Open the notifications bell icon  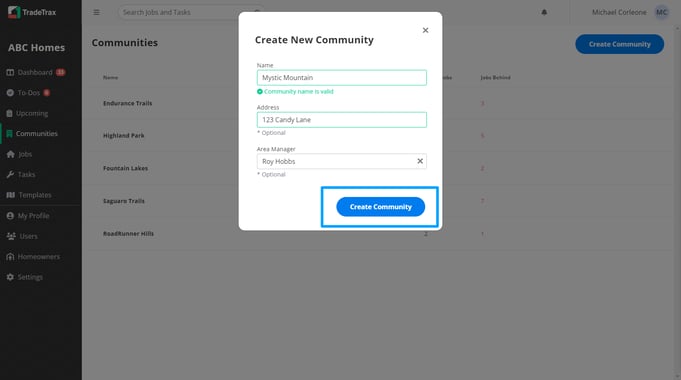coord(544,12)
